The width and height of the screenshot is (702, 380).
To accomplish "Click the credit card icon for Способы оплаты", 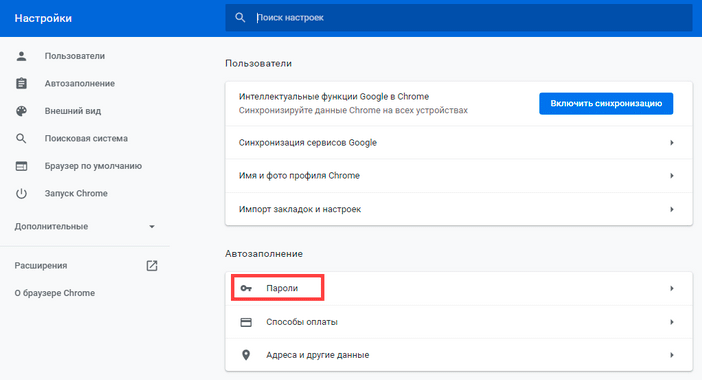I will [246, 322].
